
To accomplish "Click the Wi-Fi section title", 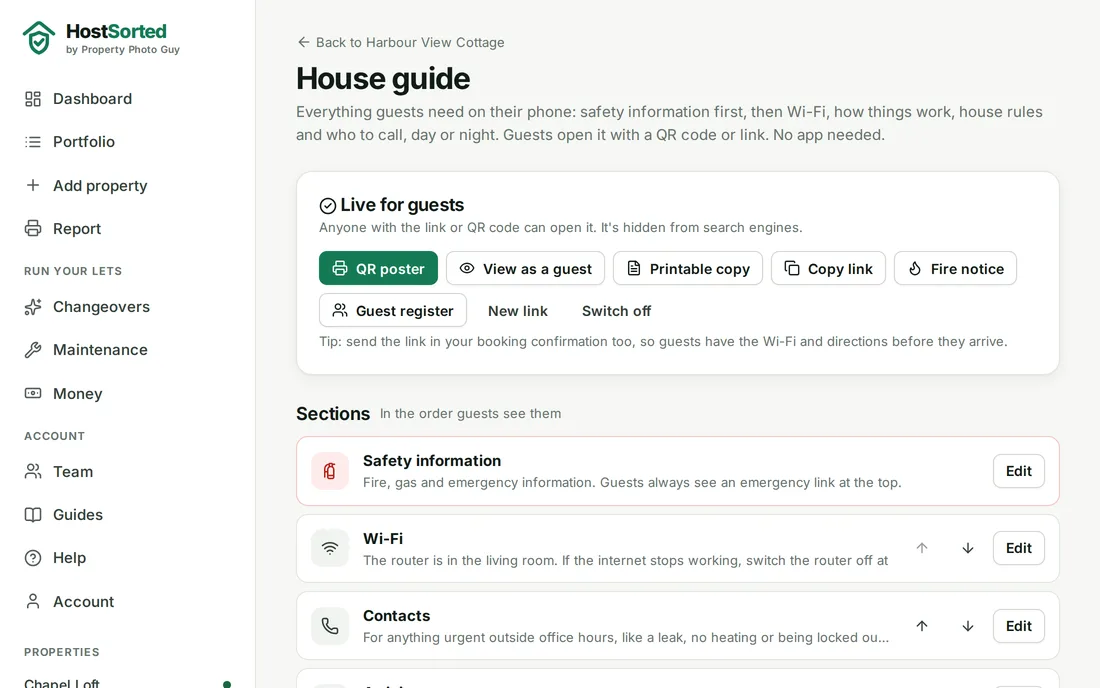I will [x=383, y=539].
